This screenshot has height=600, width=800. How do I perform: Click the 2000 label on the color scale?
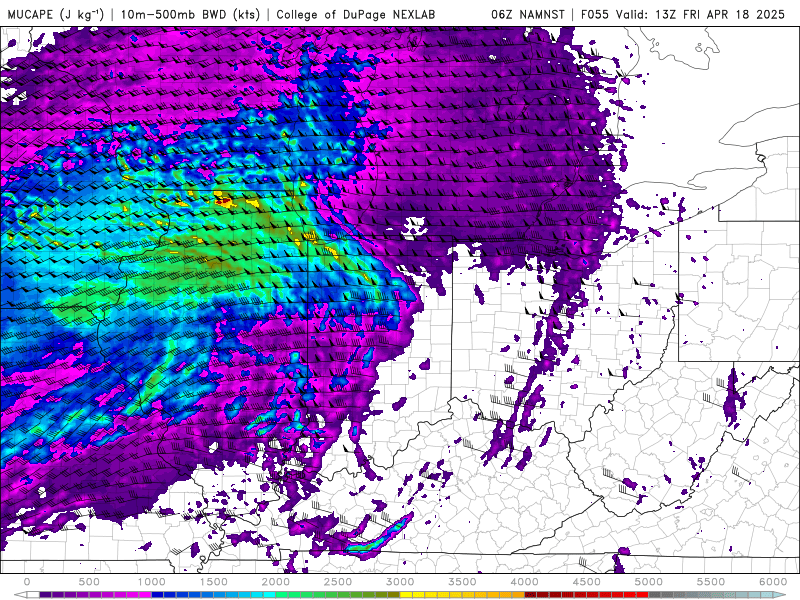click(276, 582)
